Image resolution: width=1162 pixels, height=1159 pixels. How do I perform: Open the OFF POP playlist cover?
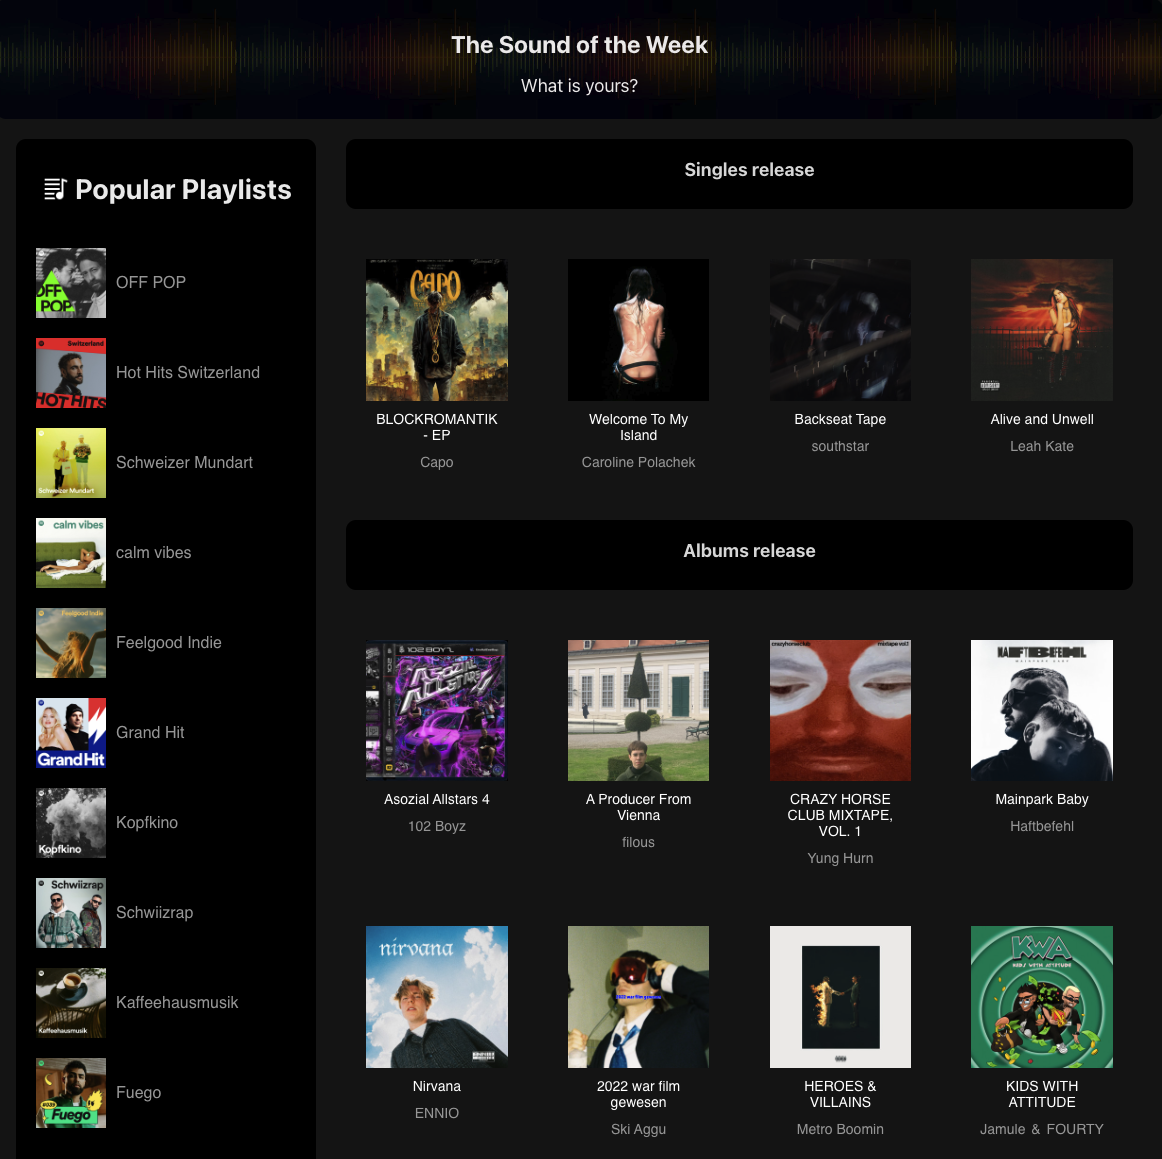coord(71,283)
